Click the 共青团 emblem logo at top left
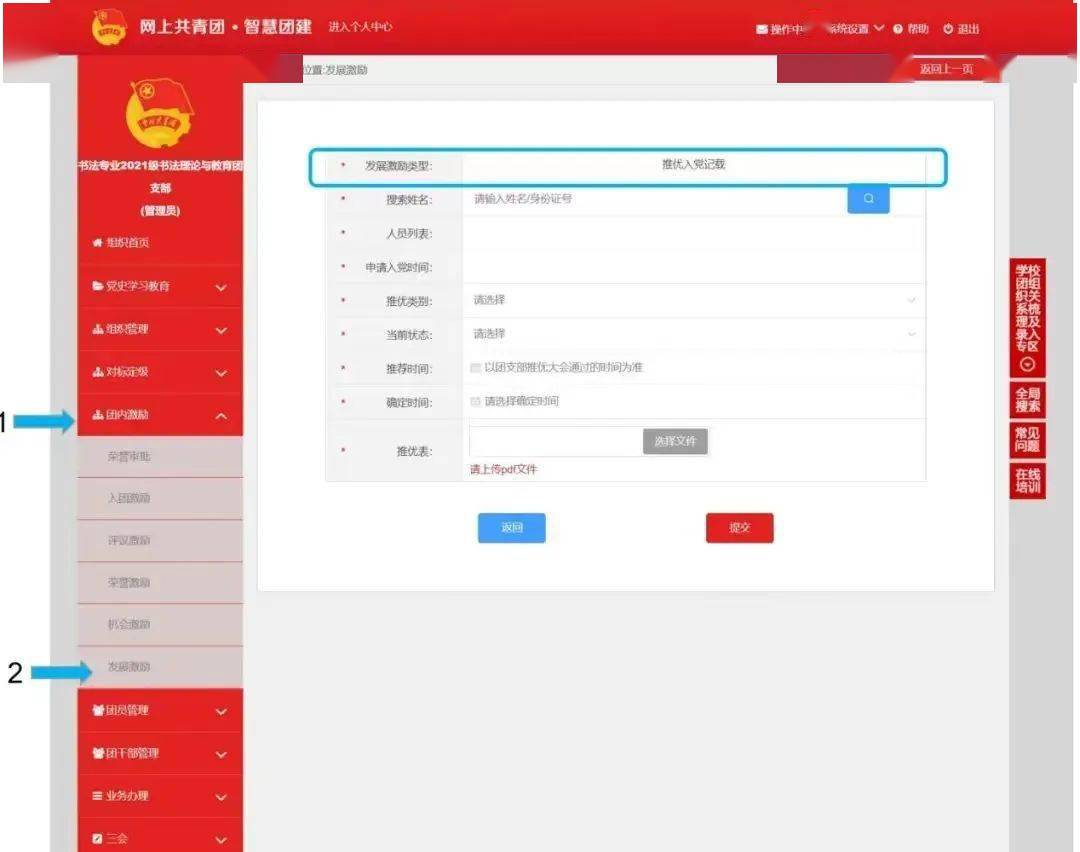The height and width of the screenshot is (852, 1080). (106, 27)
